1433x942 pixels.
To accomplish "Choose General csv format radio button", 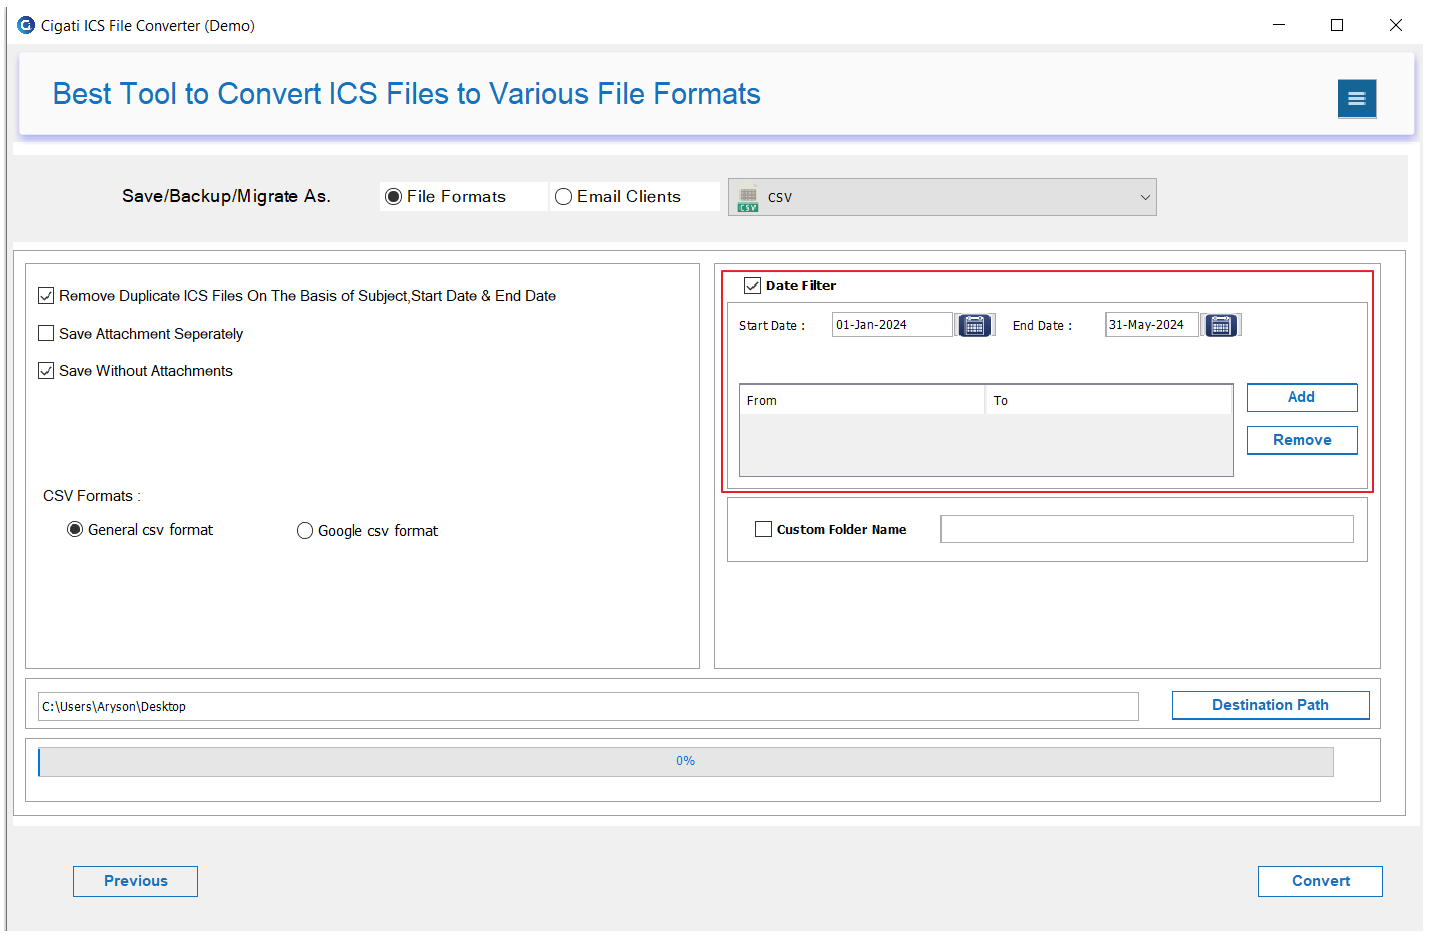I will pos(75,530).
